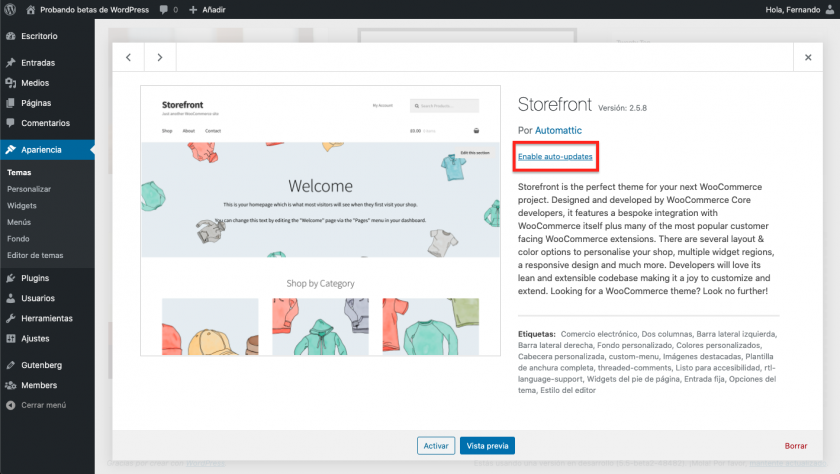Viewport: 840px width, 474px height.
Task: Open the Automattic author link
Action: pyautogui.click(x=558, y=130)
